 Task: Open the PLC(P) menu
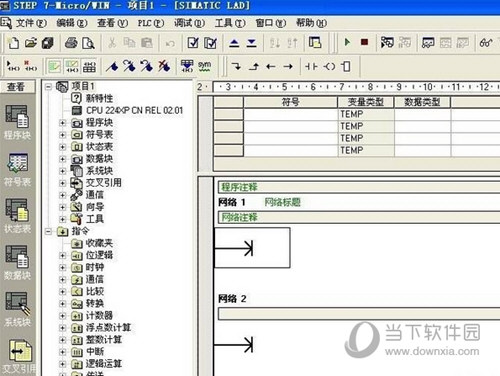(151, 23)
